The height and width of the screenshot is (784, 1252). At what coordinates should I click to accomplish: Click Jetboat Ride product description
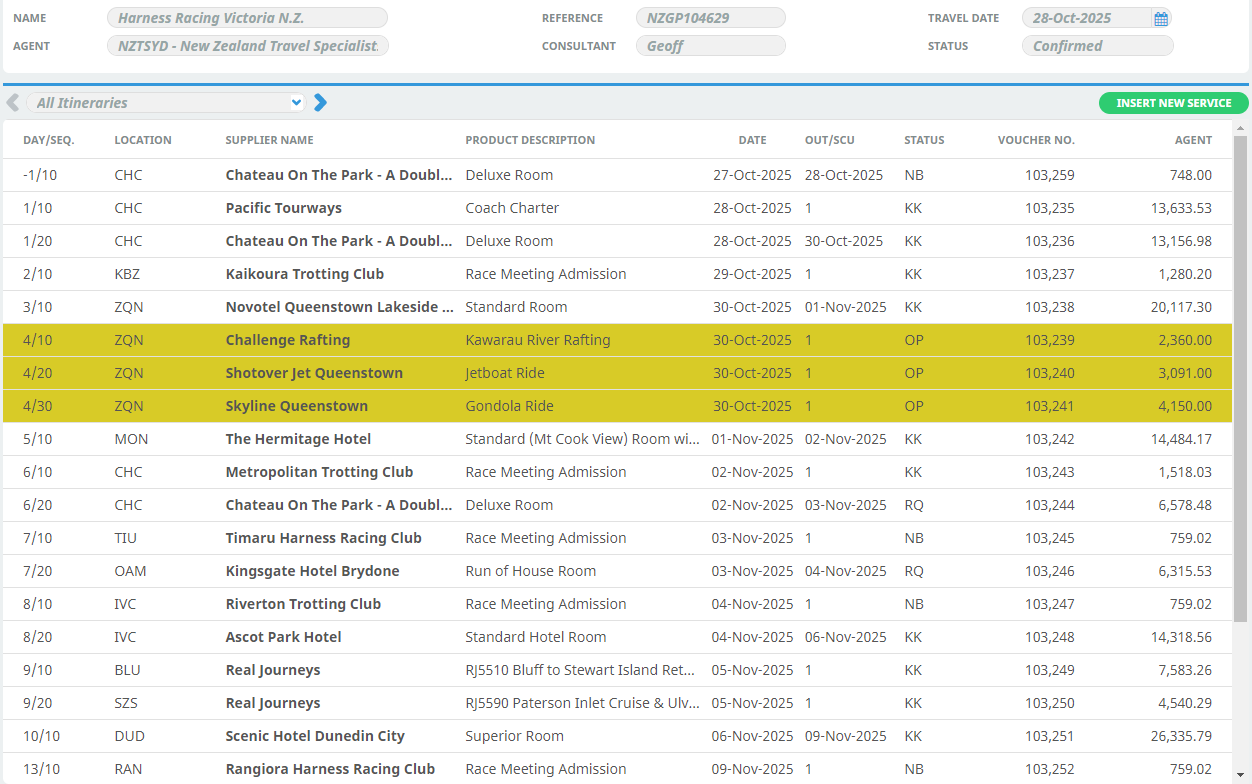(505, 373)
